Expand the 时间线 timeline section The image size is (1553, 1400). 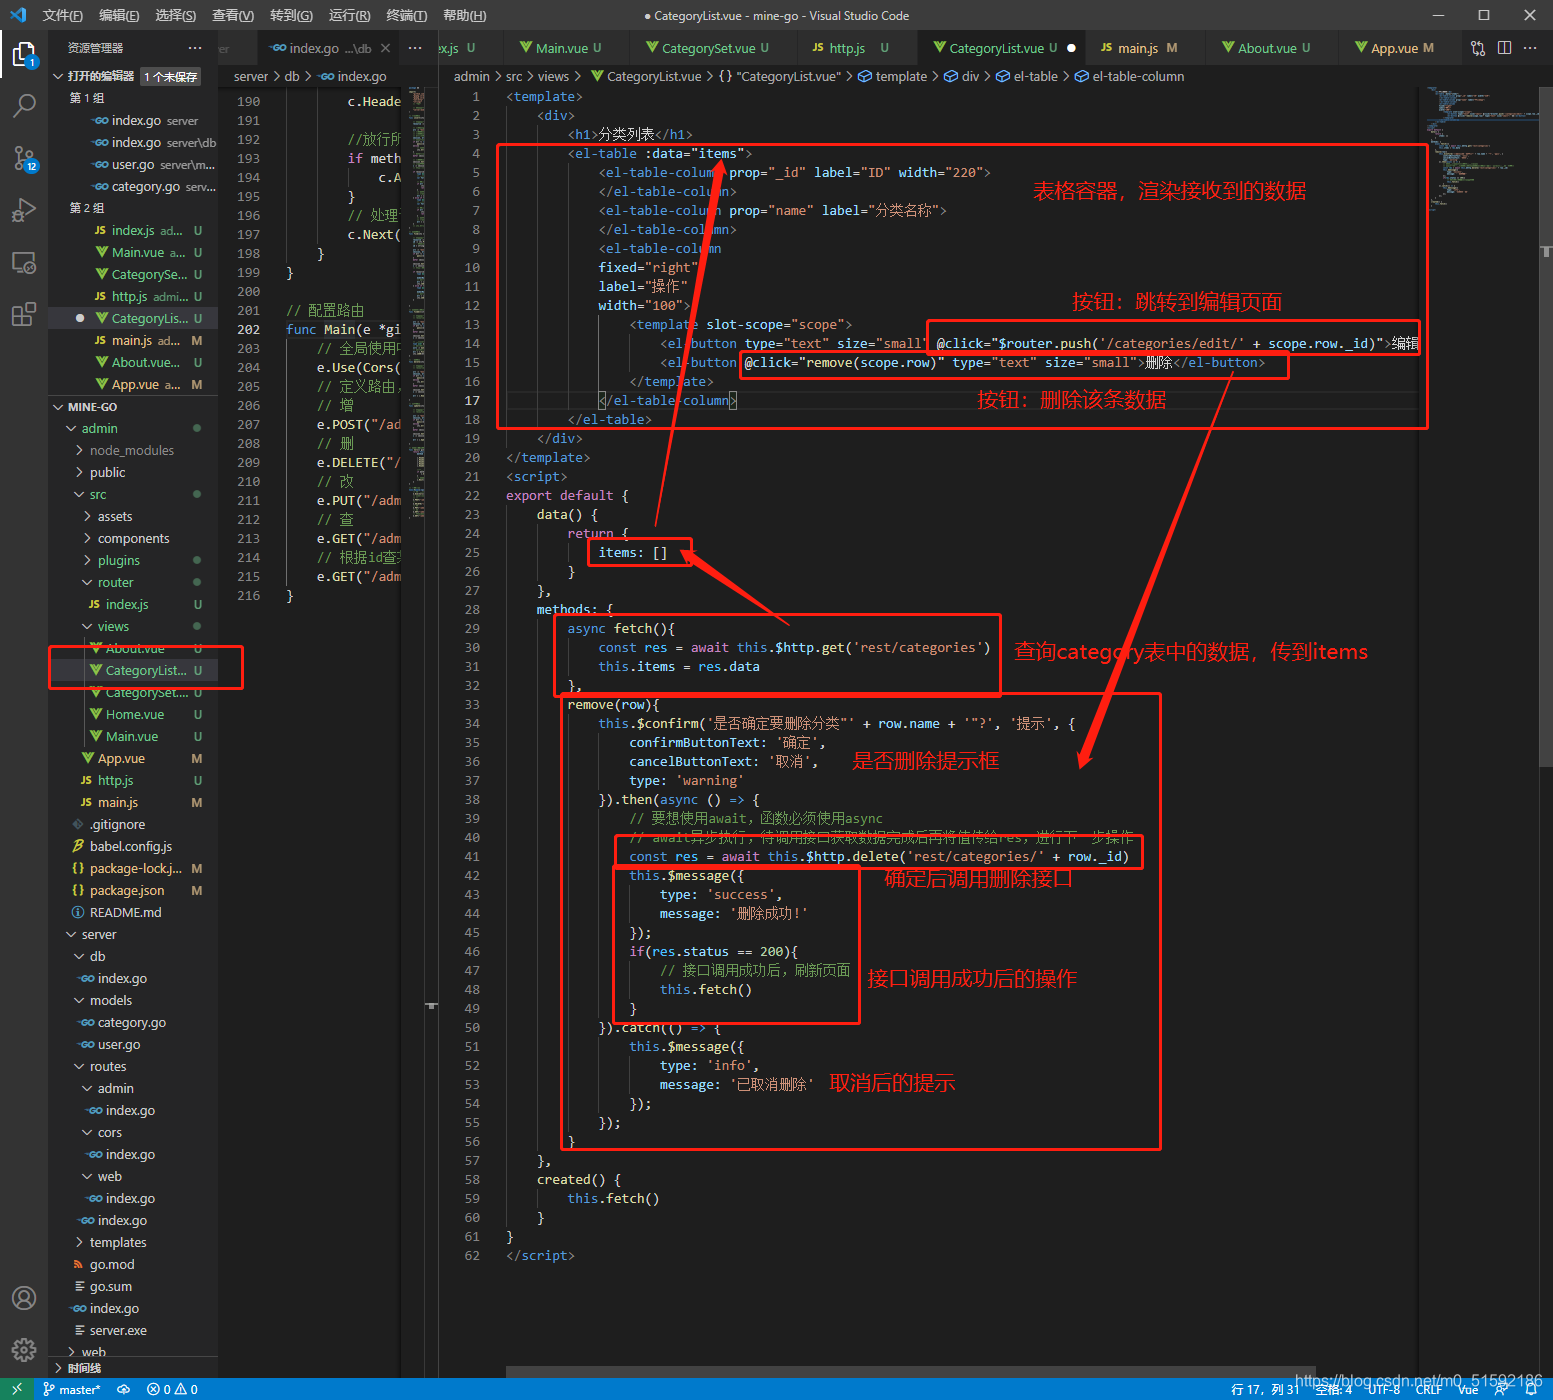pyautogui.click(x=84, y=1368)
